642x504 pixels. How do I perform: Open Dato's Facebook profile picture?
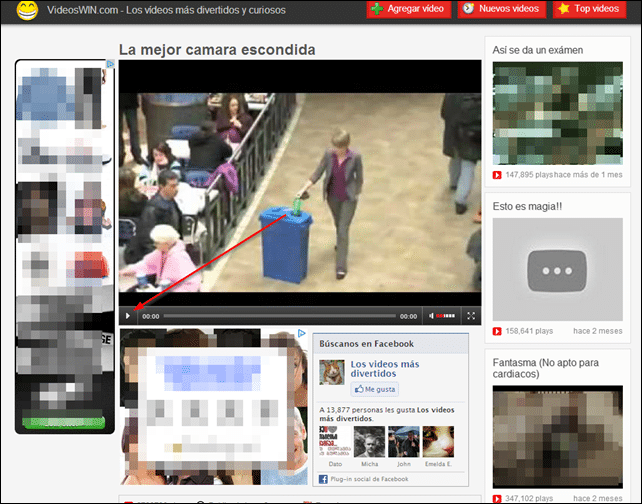335,442
